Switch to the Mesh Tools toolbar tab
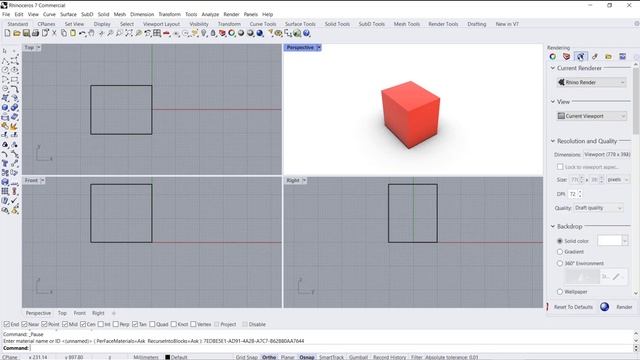Image resolution: width=640 pixels, height=360 pixels. click(407, 24)
